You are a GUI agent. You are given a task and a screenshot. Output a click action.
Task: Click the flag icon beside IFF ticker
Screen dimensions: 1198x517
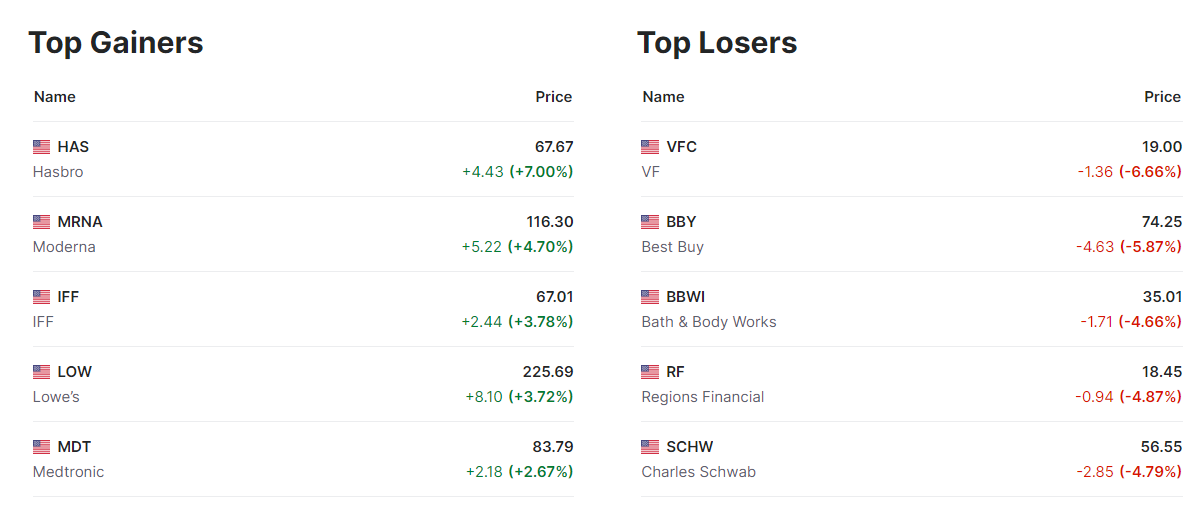coord(41,297)
